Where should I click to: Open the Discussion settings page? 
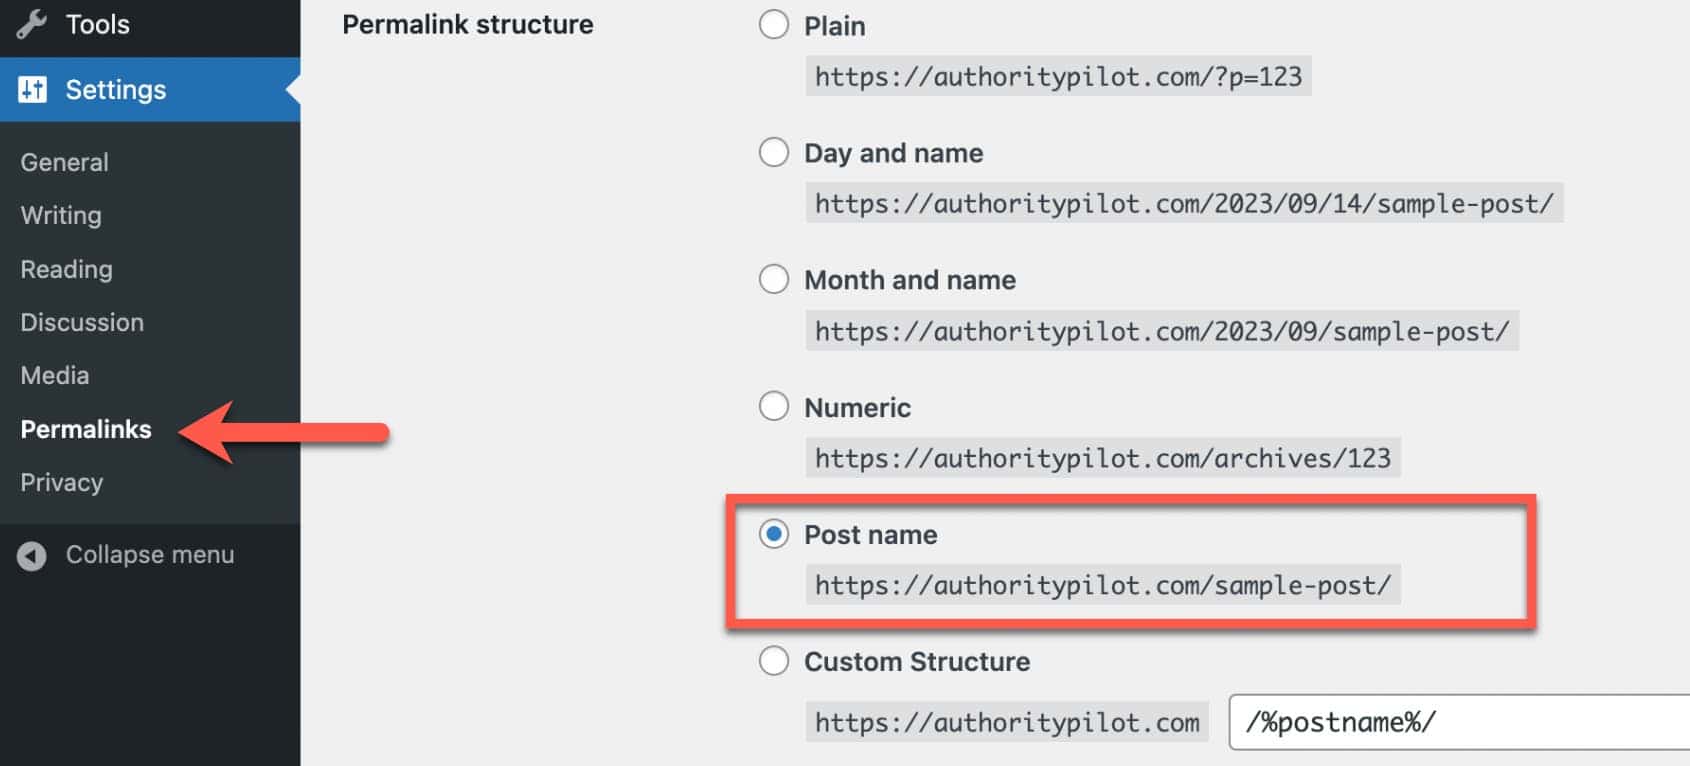coord(81,322)
